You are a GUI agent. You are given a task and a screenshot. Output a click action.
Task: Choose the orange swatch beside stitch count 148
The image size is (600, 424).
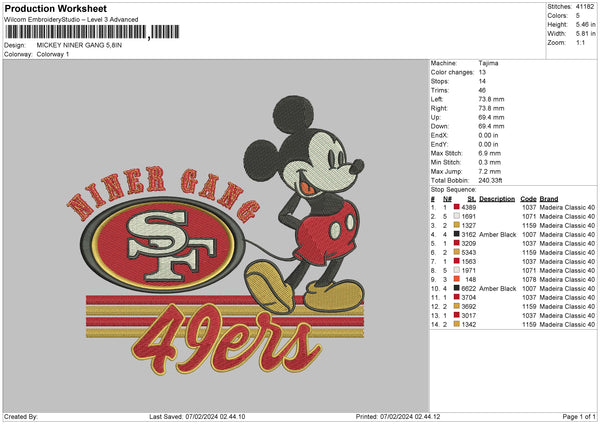457,279
